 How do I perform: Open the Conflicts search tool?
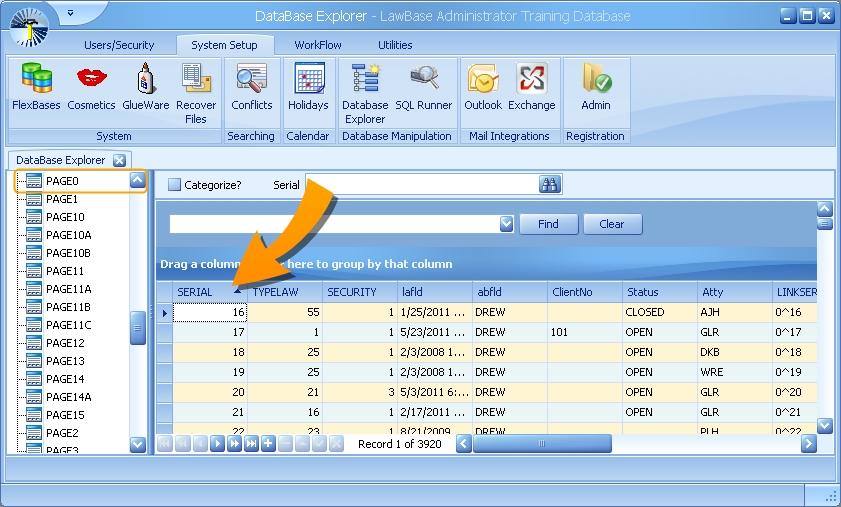[x=252, y=87]
